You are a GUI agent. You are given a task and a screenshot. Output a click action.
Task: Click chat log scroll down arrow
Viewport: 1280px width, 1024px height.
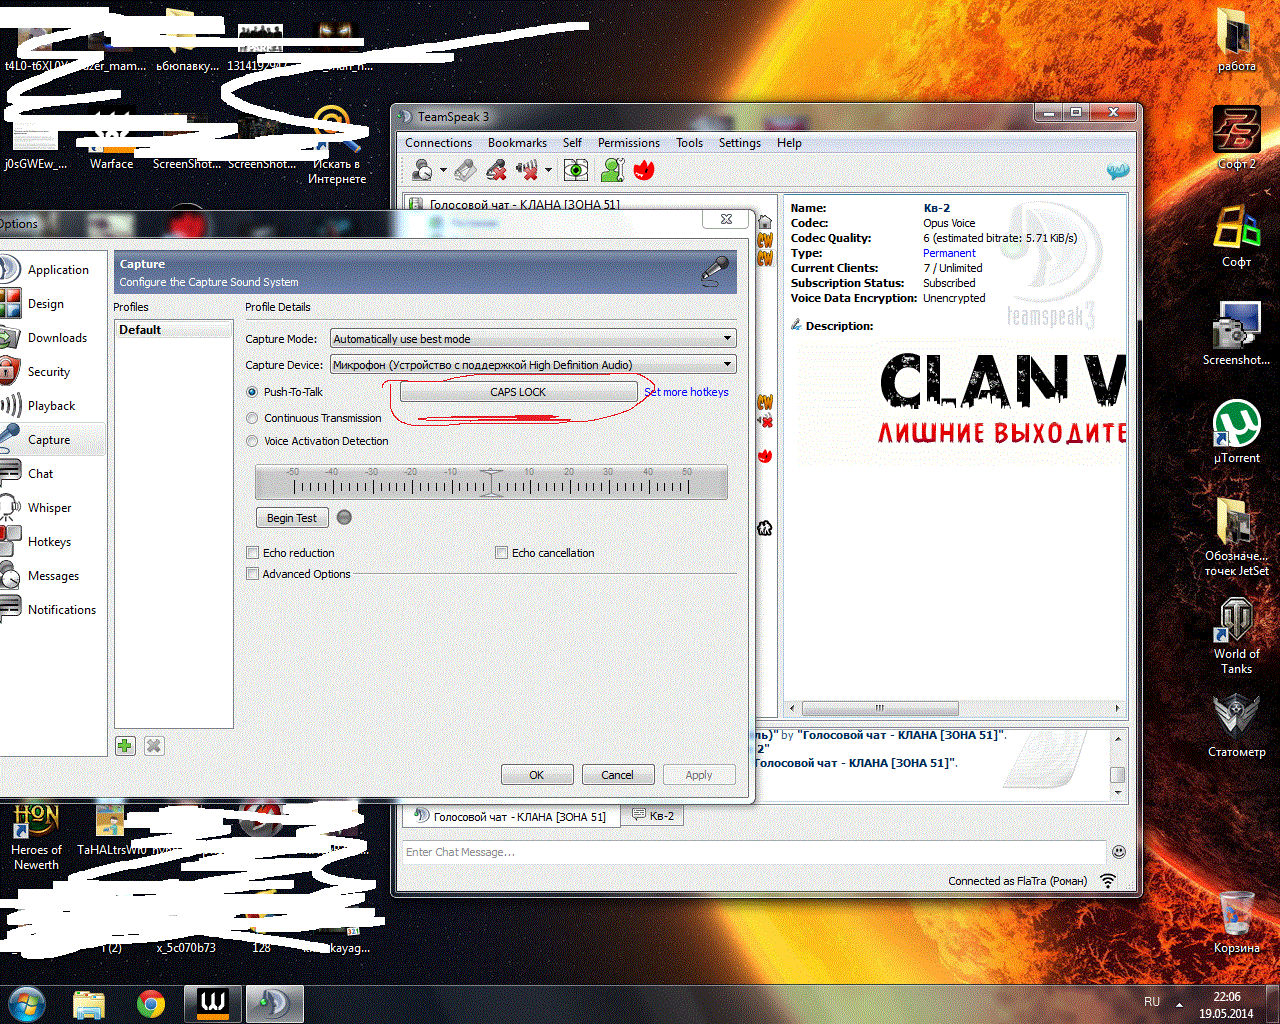coord(1118,793)
